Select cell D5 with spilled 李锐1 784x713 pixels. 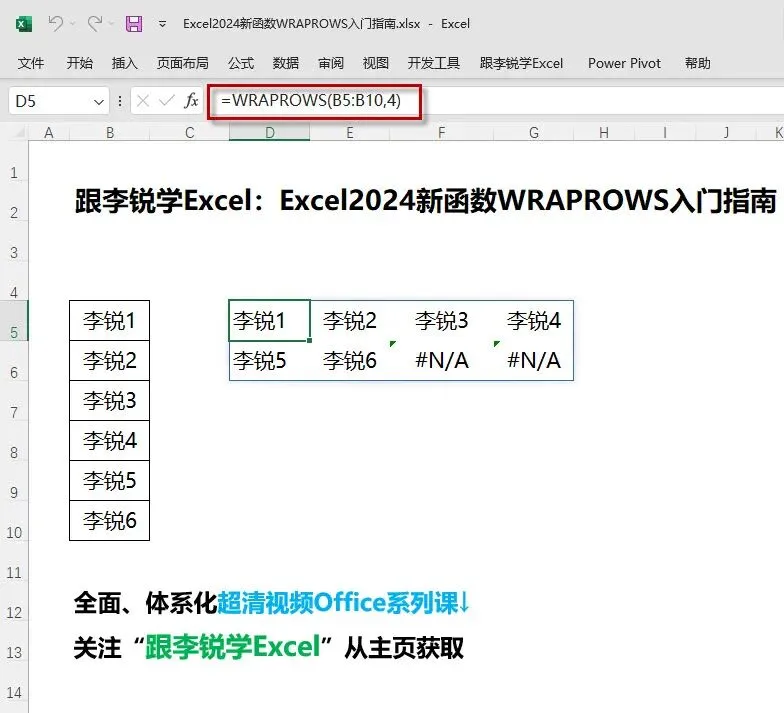[x=270, y=320]
